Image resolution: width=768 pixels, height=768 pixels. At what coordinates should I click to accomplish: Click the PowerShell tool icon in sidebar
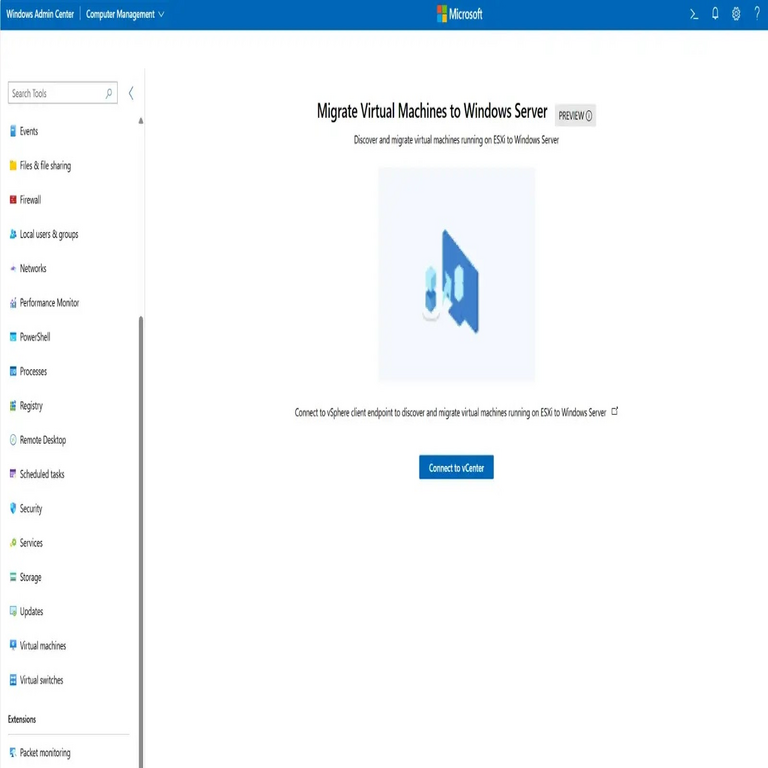(13, 337)
